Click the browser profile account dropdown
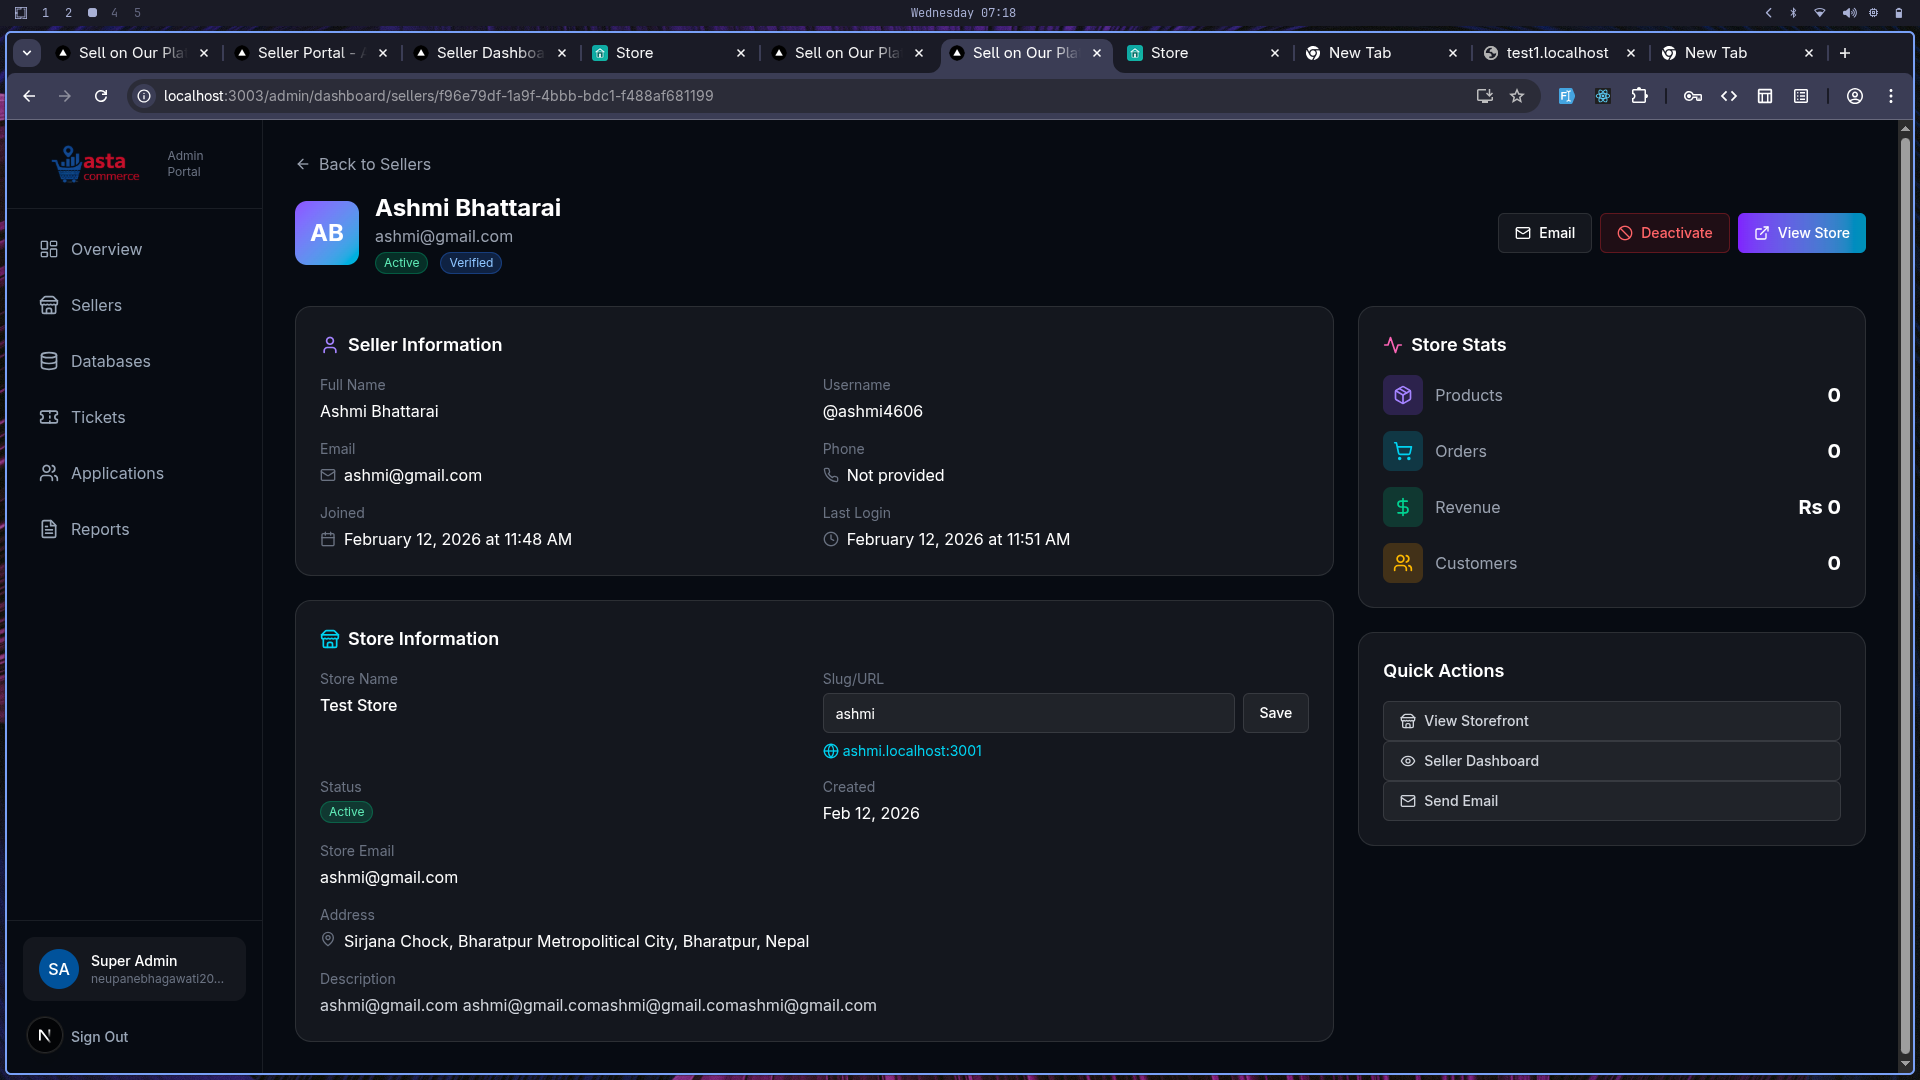The image size is (1920, 1080). (1855, 96)
